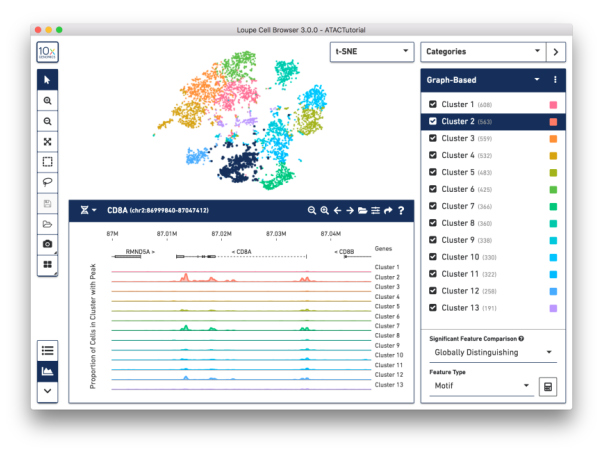Open the Graph-Based three-dot options menu

pos(555,79)
